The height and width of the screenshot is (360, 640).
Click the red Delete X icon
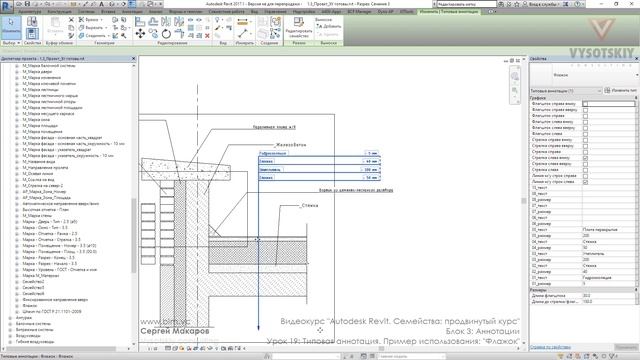207,36
